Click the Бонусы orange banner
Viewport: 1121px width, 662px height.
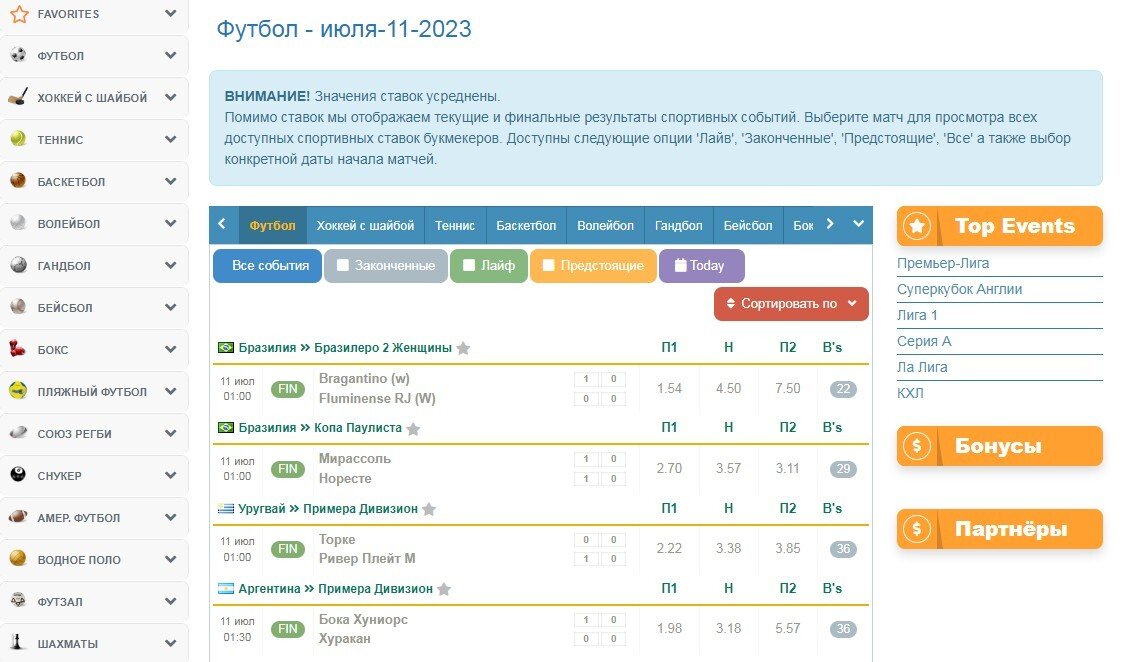pyautogui.click(x=999, y=446)
